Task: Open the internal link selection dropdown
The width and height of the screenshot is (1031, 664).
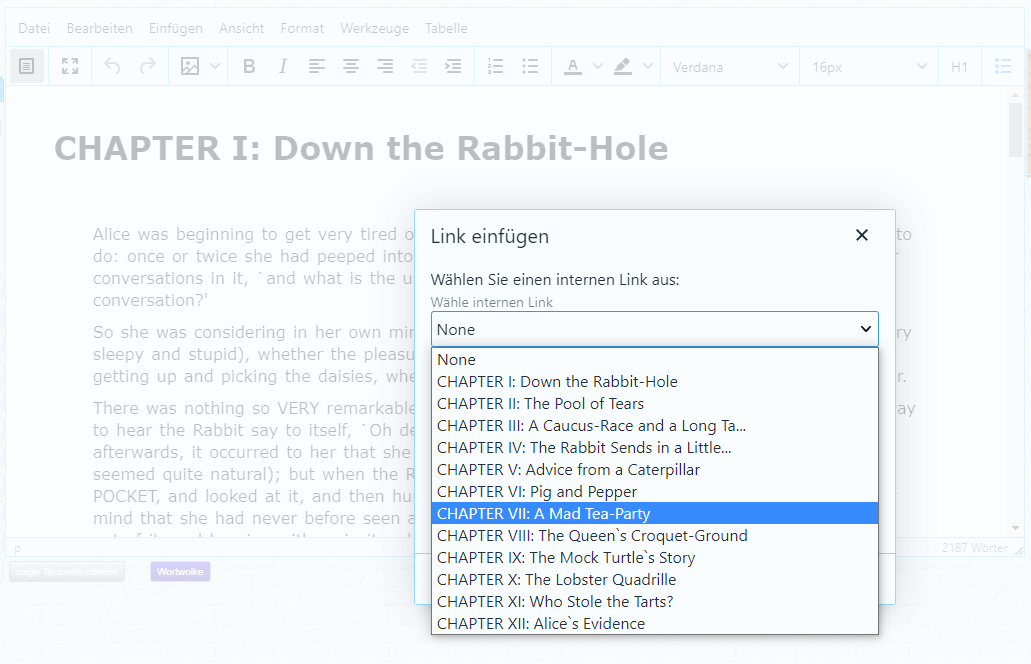Action: coord(654,329)
